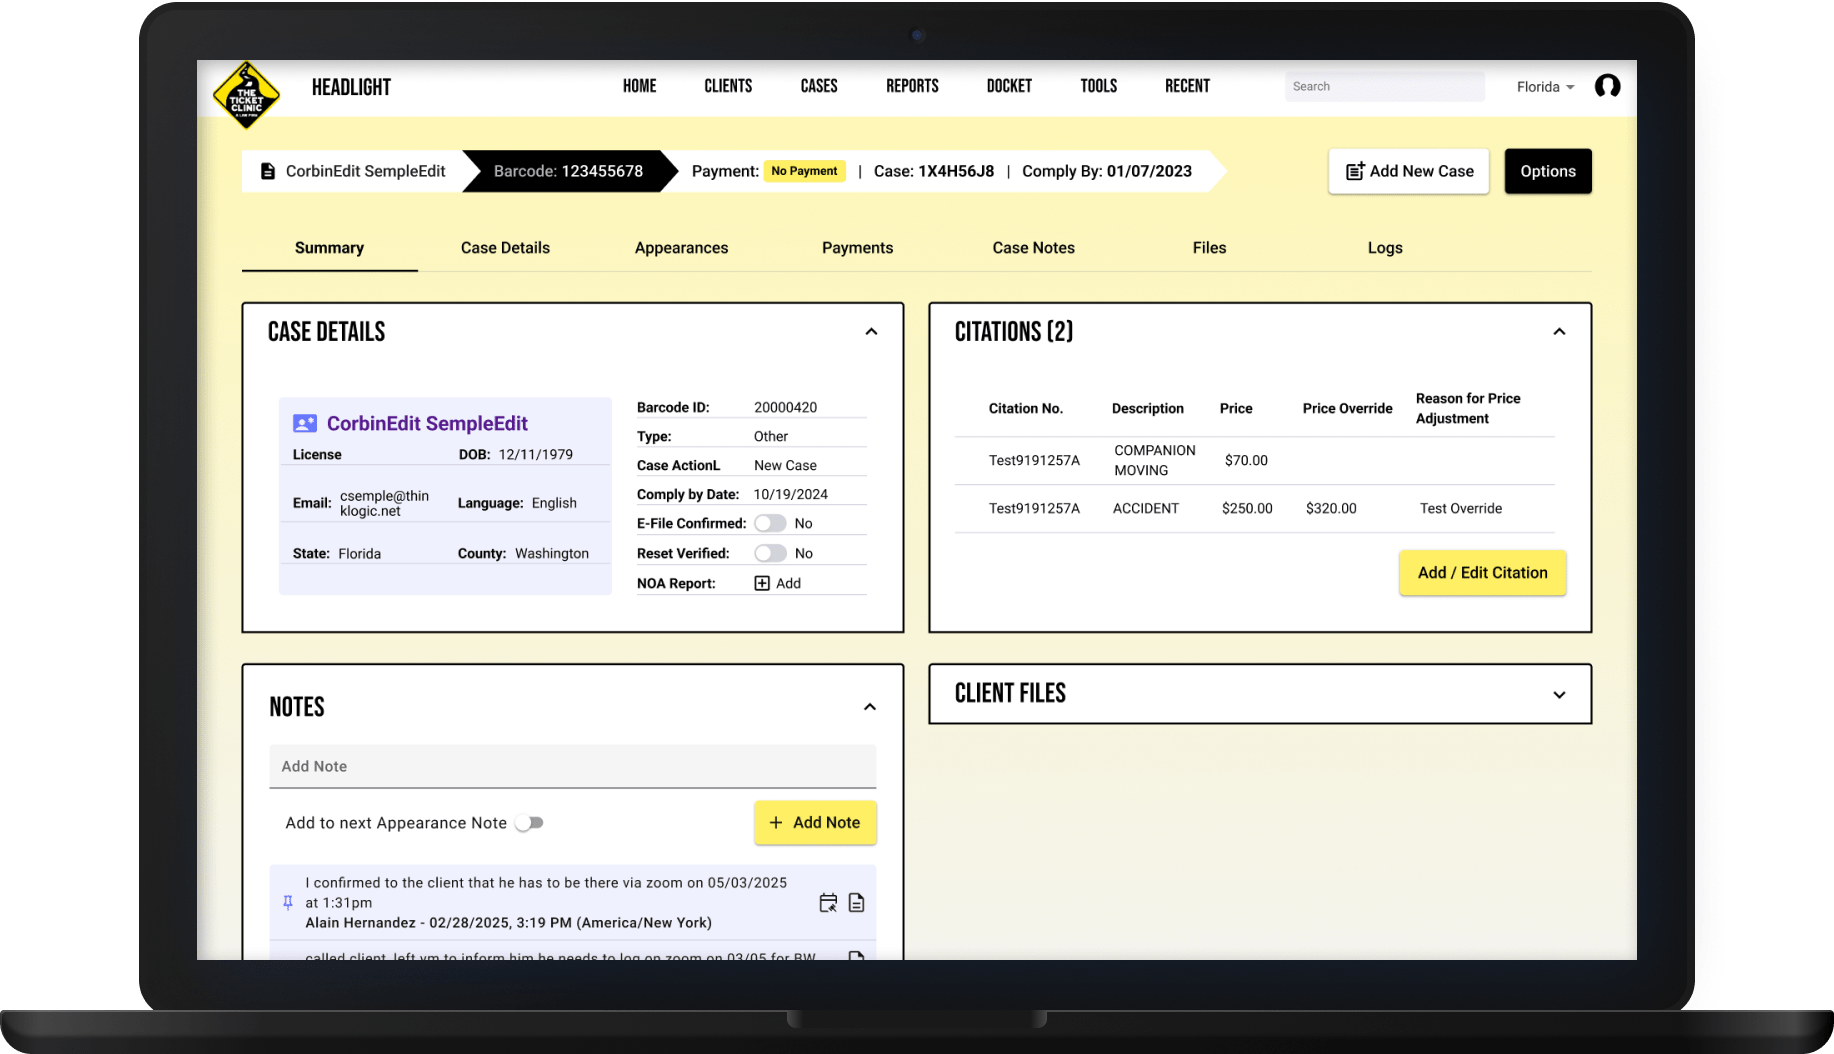Switch to the Files tab
The width and height of the screenshot is (1834, 1054).
coord(1209,248)
